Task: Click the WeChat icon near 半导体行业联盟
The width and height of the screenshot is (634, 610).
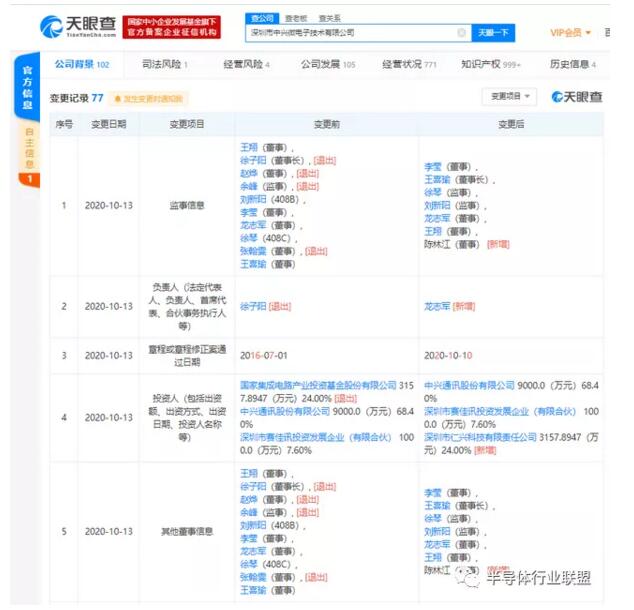Action: [467, 578]
